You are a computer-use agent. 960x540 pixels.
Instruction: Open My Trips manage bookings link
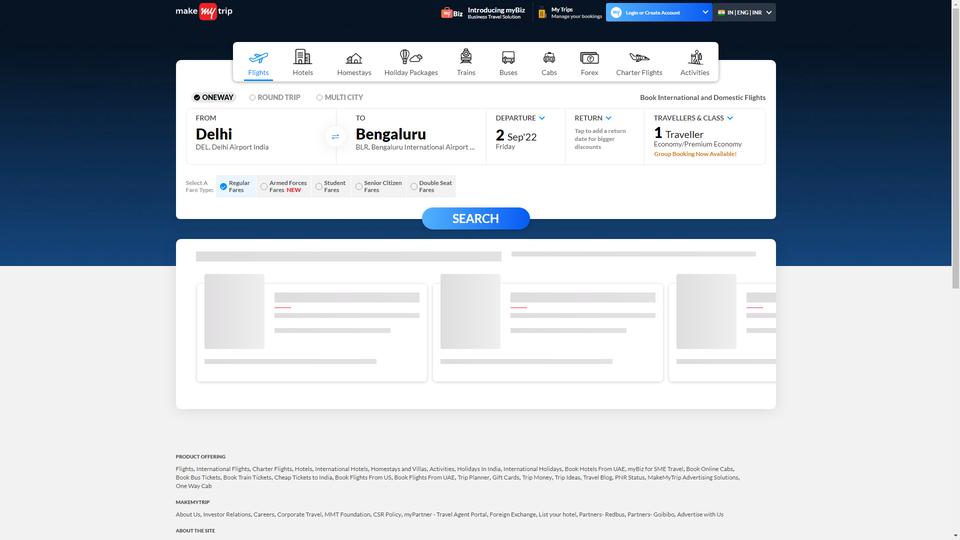[x=576, y=13]
